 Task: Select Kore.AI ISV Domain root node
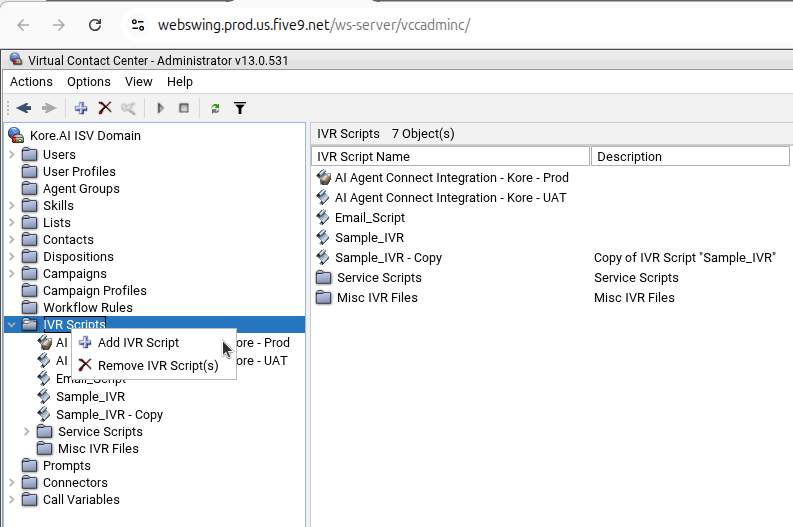tap(85, 136)
